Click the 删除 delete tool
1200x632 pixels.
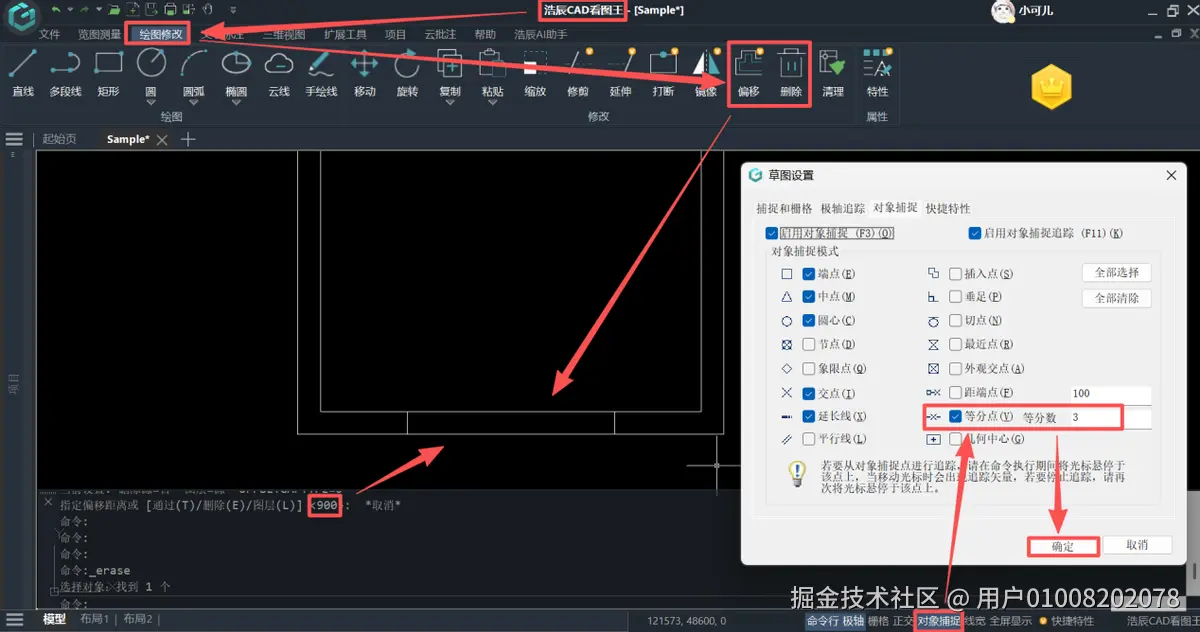pos(791,73)
